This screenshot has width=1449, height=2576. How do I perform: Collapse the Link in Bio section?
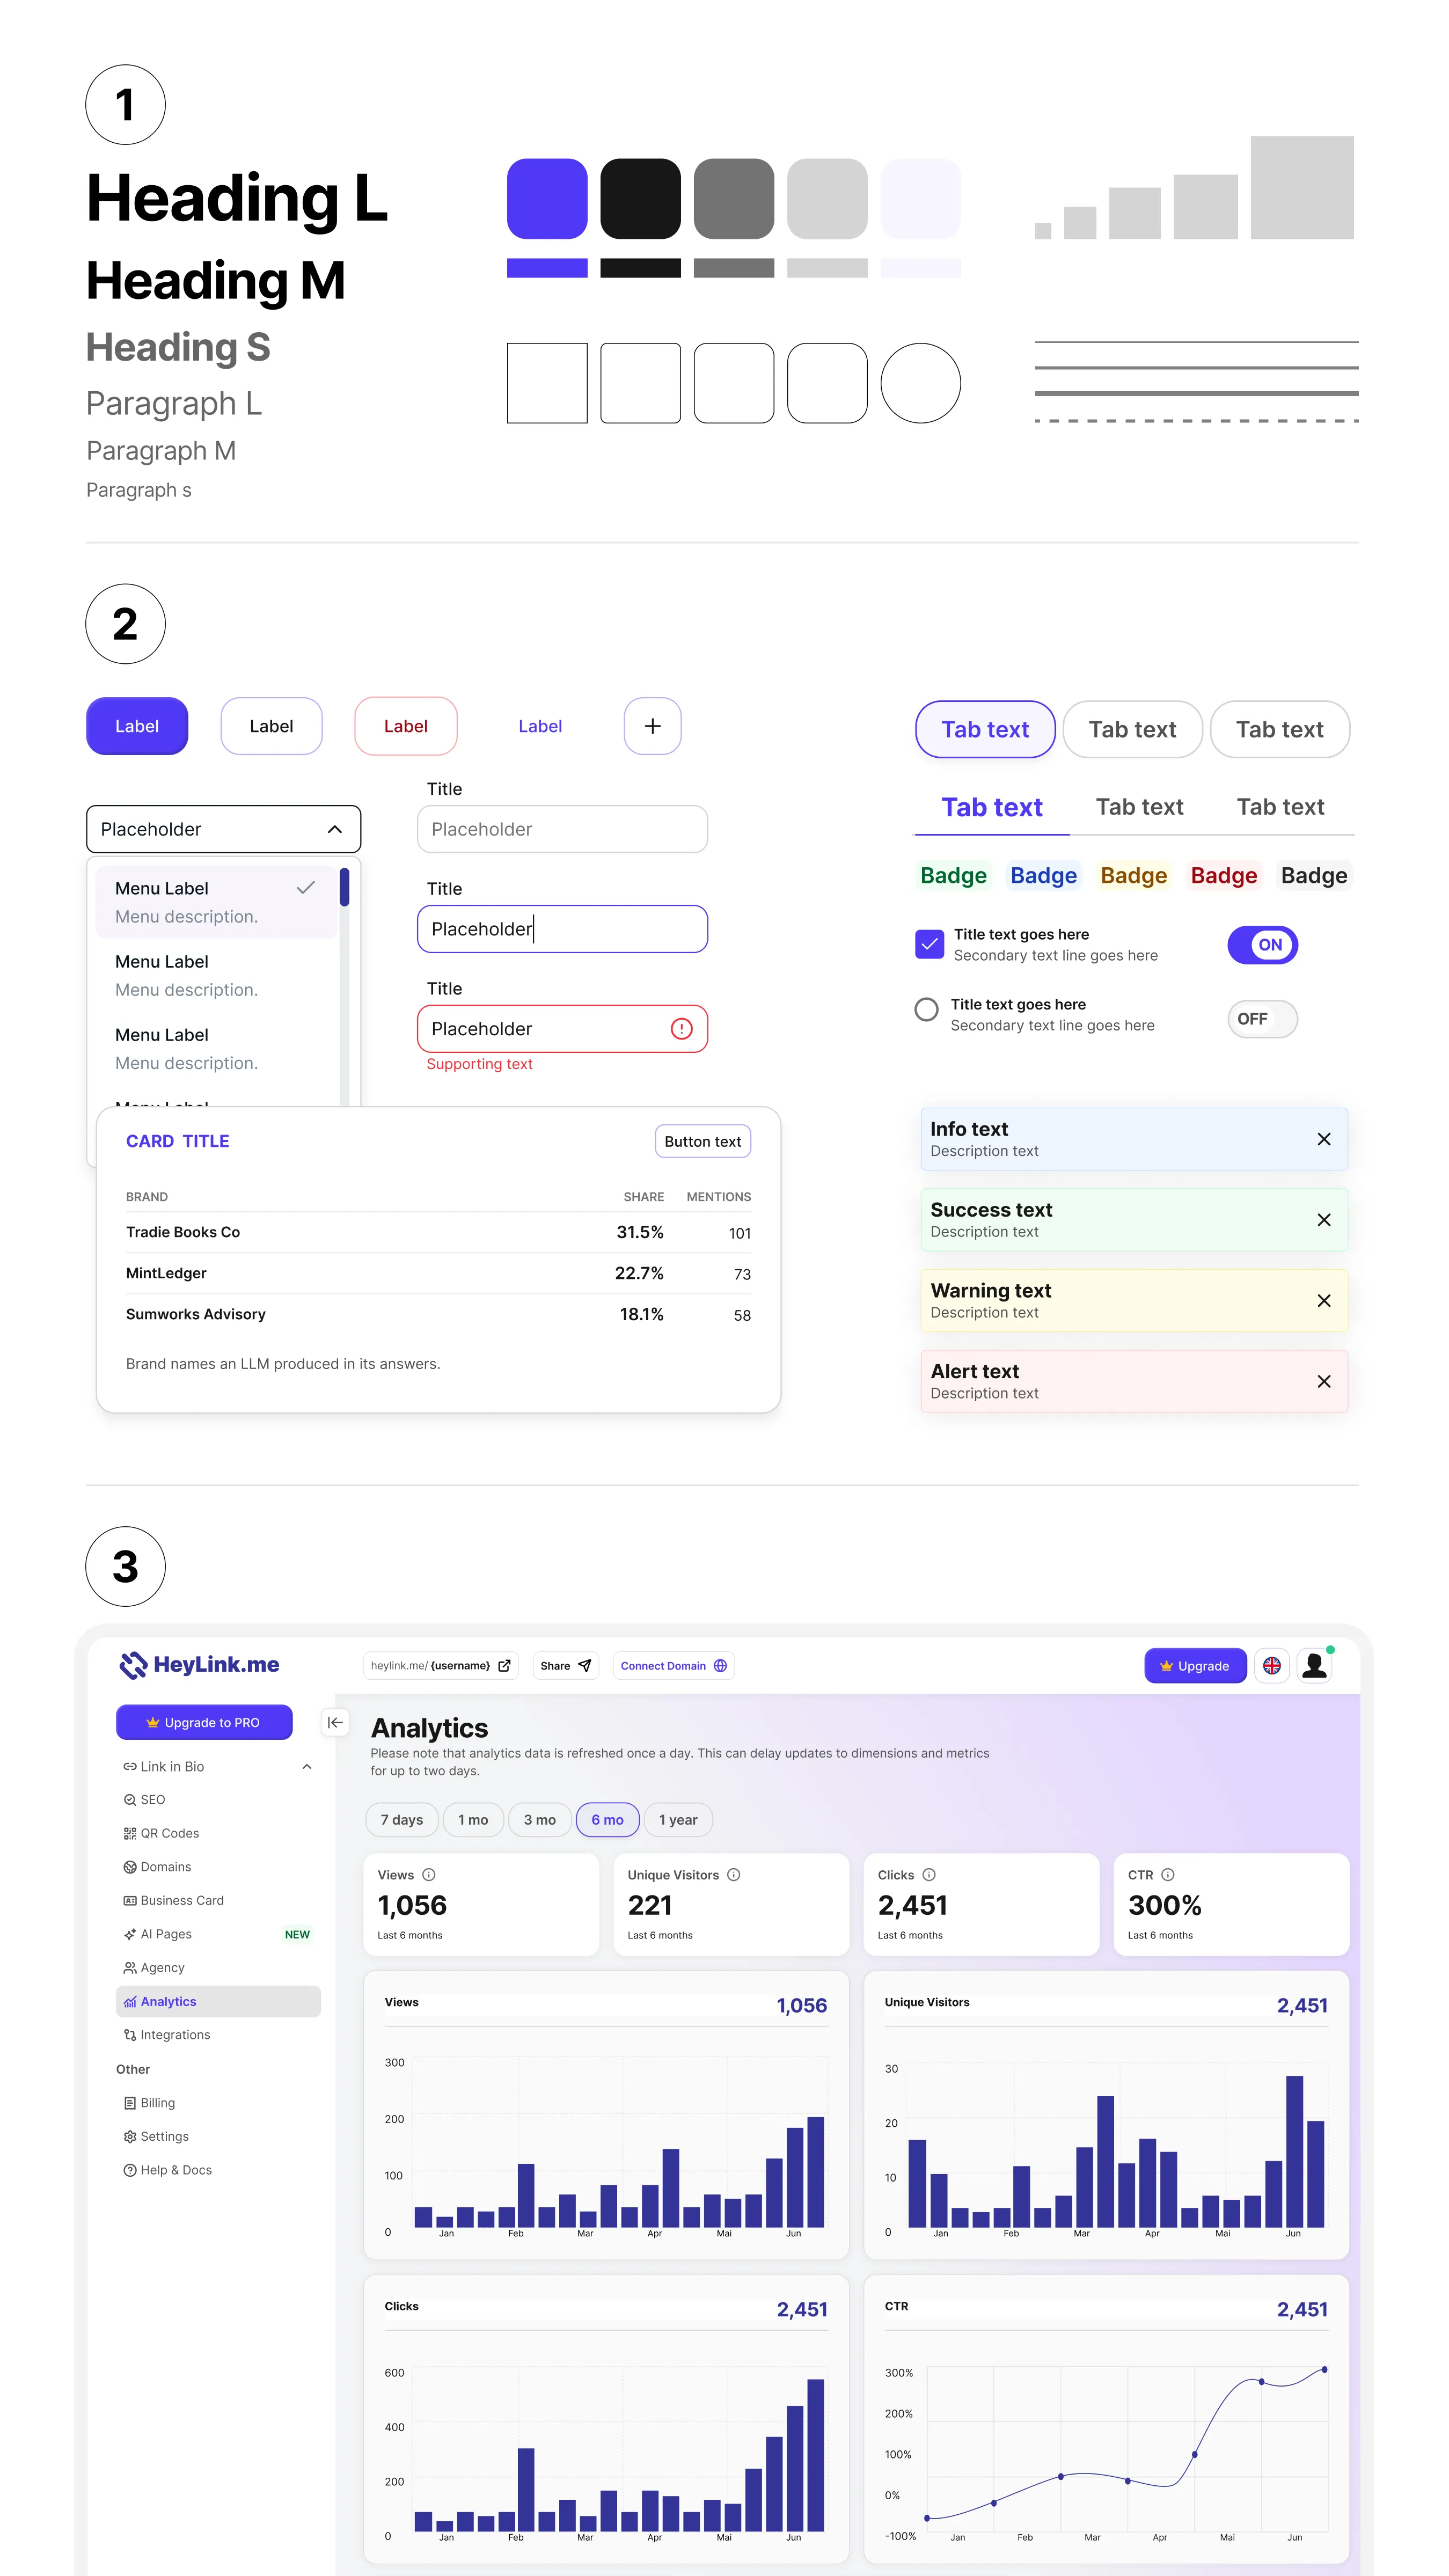(x=307, y=1767)
